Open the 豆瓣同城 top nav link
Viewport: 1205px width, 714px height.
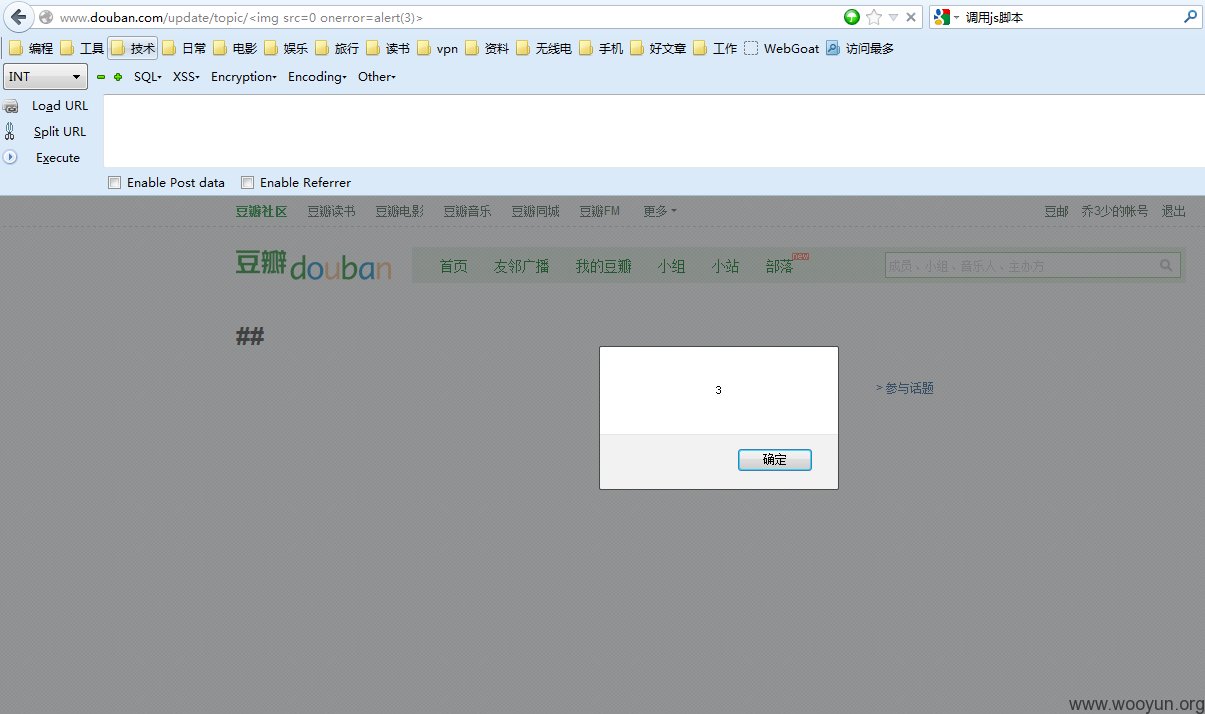[535, 212]
